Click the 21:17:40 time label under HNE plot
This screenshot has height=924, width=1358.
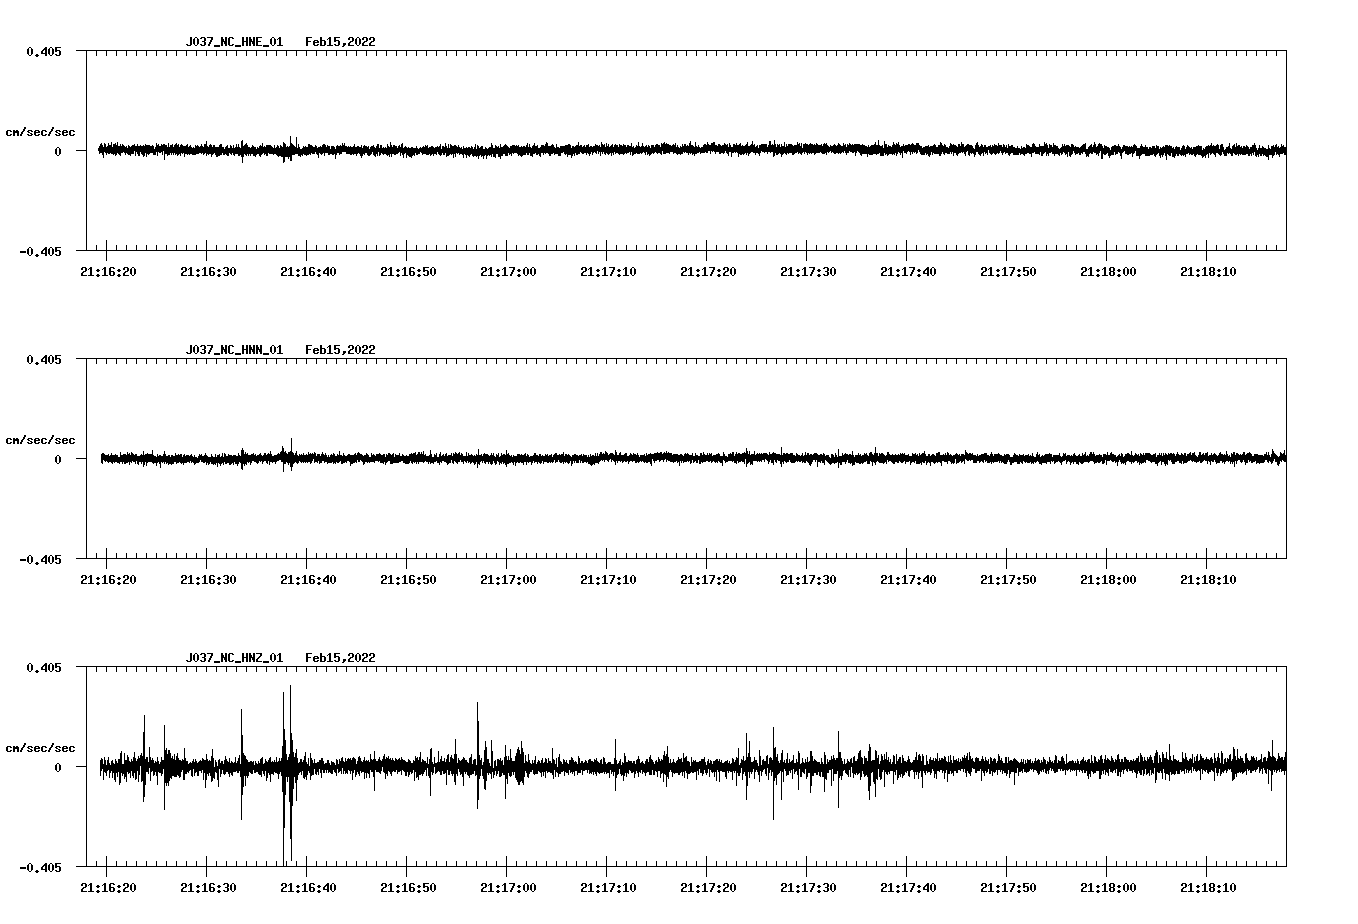908,272
